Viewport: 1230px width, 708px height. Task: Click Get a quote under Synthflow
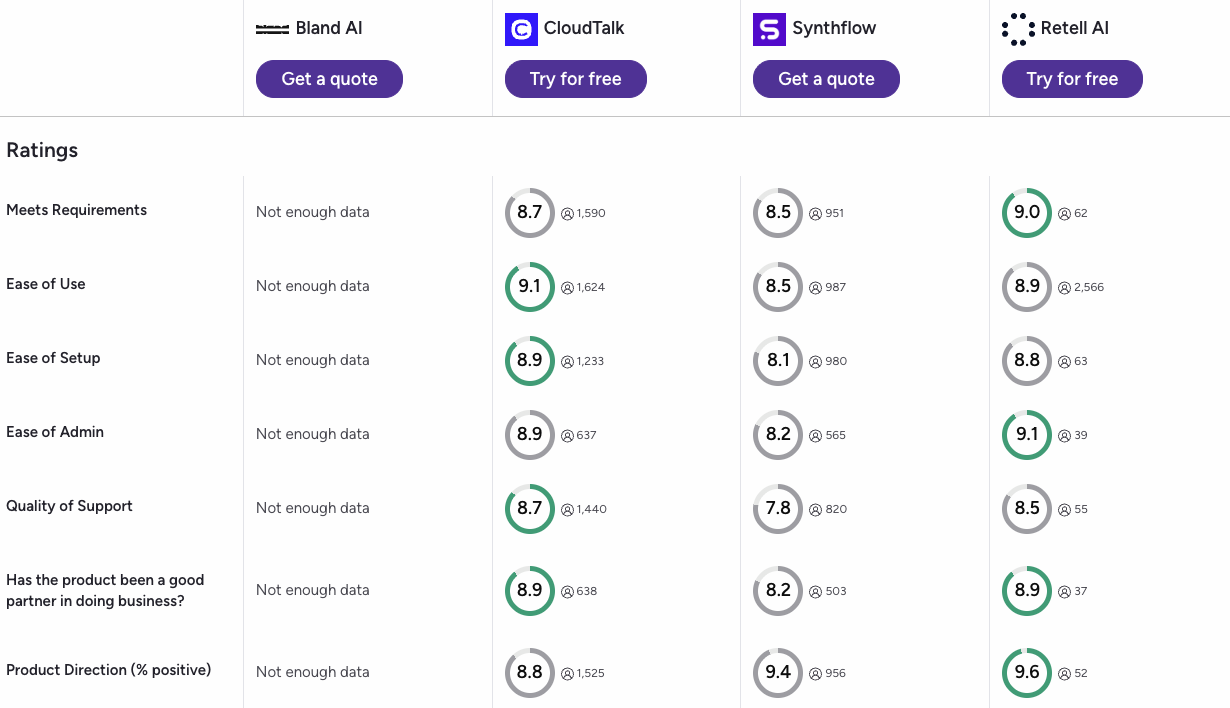pos(826,79)
